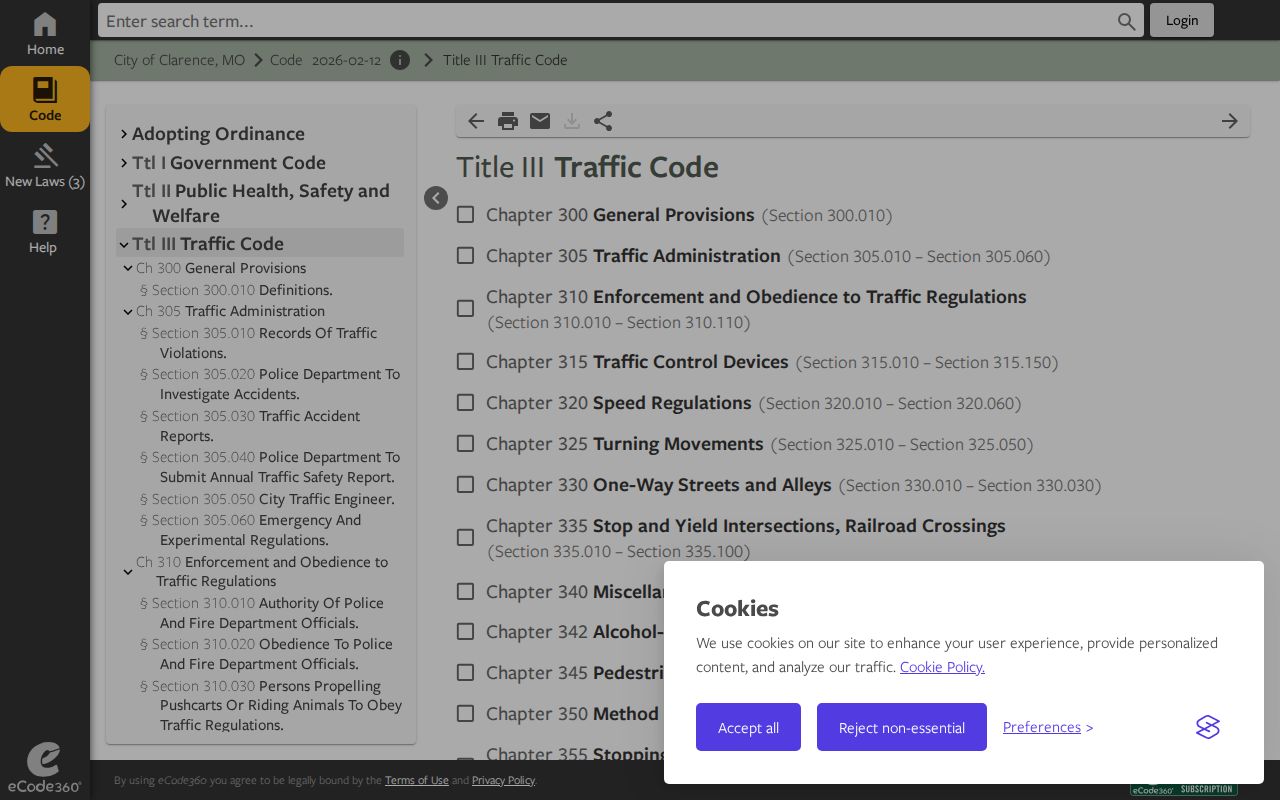Expand Ttl II Public Health, Safety node
Screen dimensions: 1280x800
[x=124, y=204]
